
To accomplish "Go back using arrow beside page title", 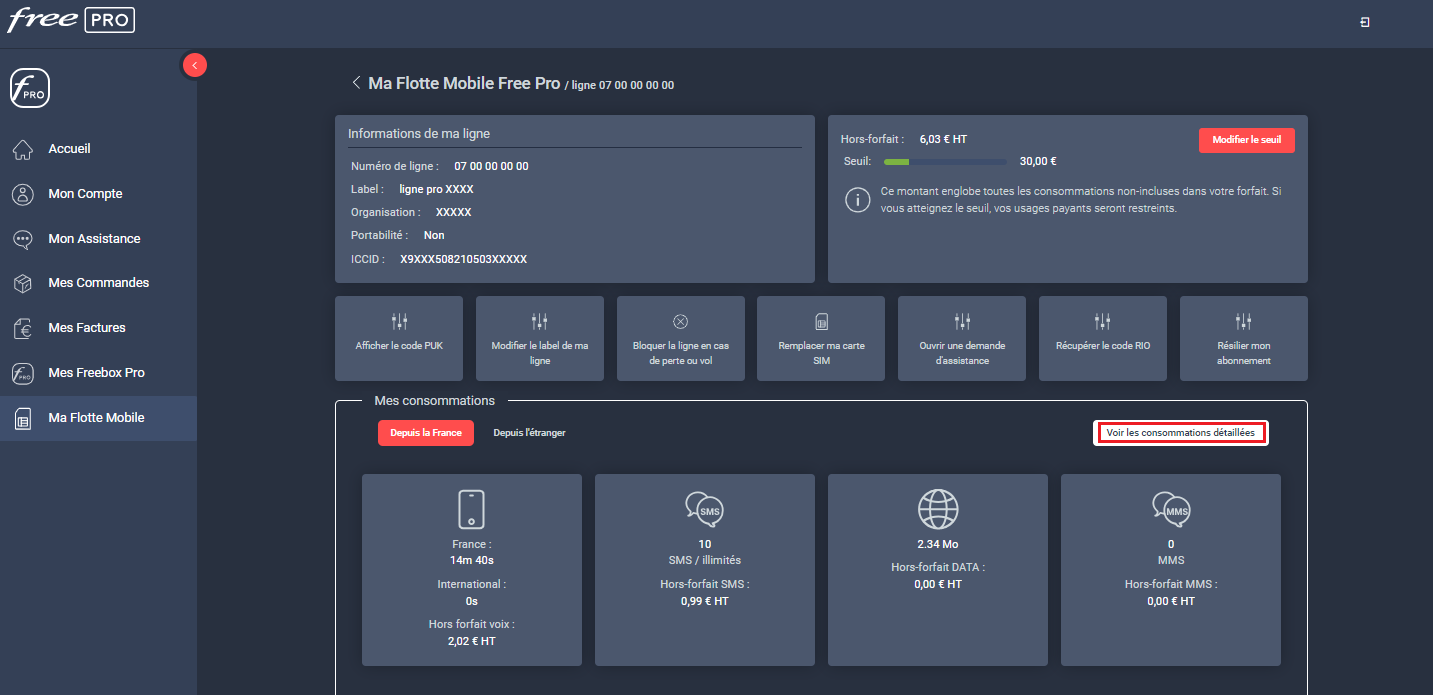I will (x=356, y=83).
